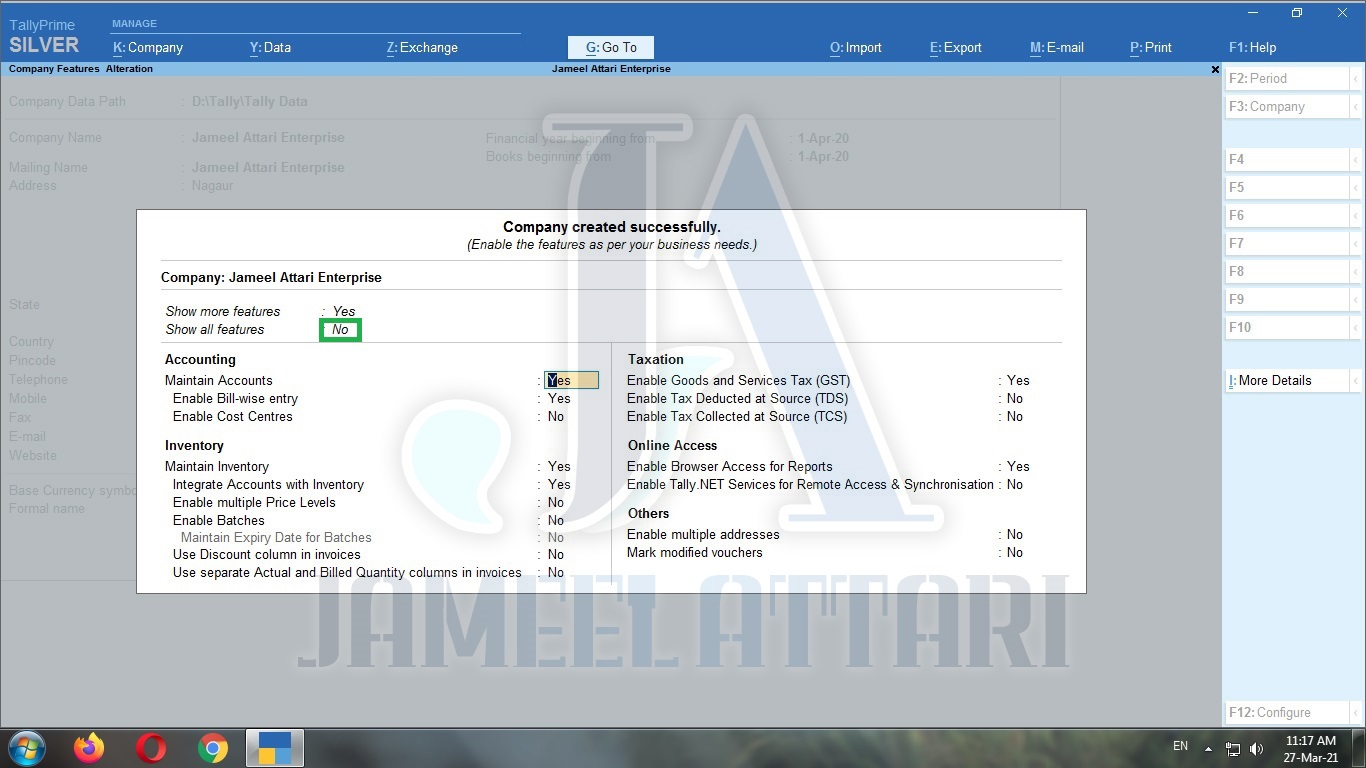Viewport: 1366px width, 768px height.
Task: Open the M: E-mail menu
Action: (x=1057, y=47)
